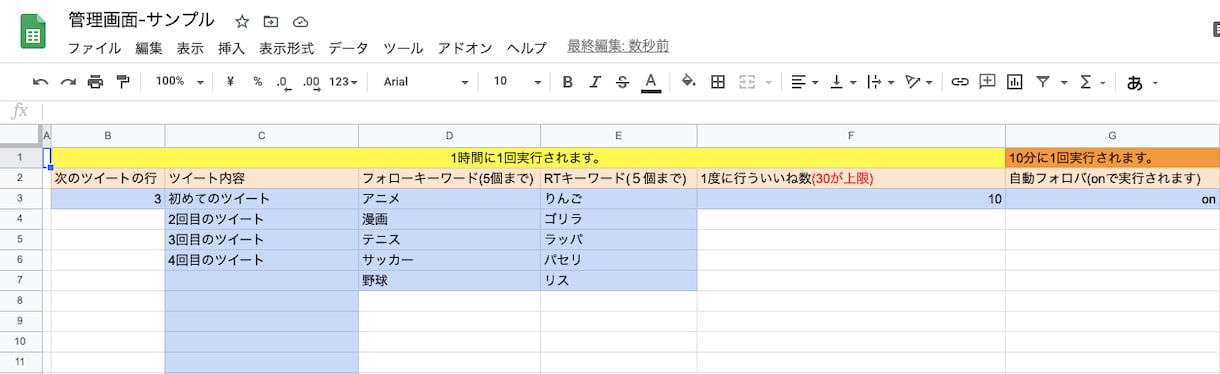
Task: Open the filter views dropdown arrow
Action: coord(1063,82)
